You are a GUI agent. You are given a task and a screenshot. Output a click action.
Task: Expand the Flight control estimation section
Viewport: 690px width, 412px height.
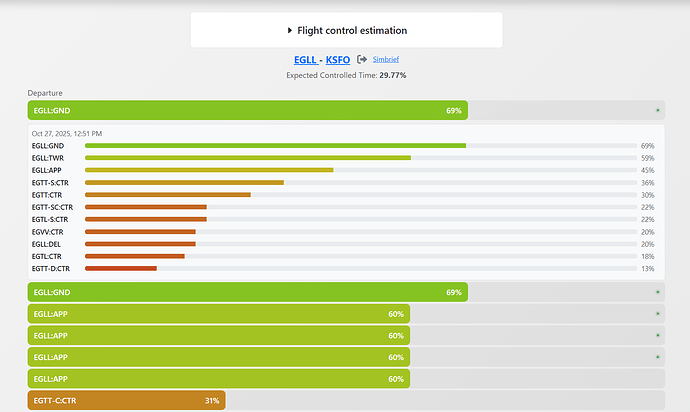click(346, 31)
